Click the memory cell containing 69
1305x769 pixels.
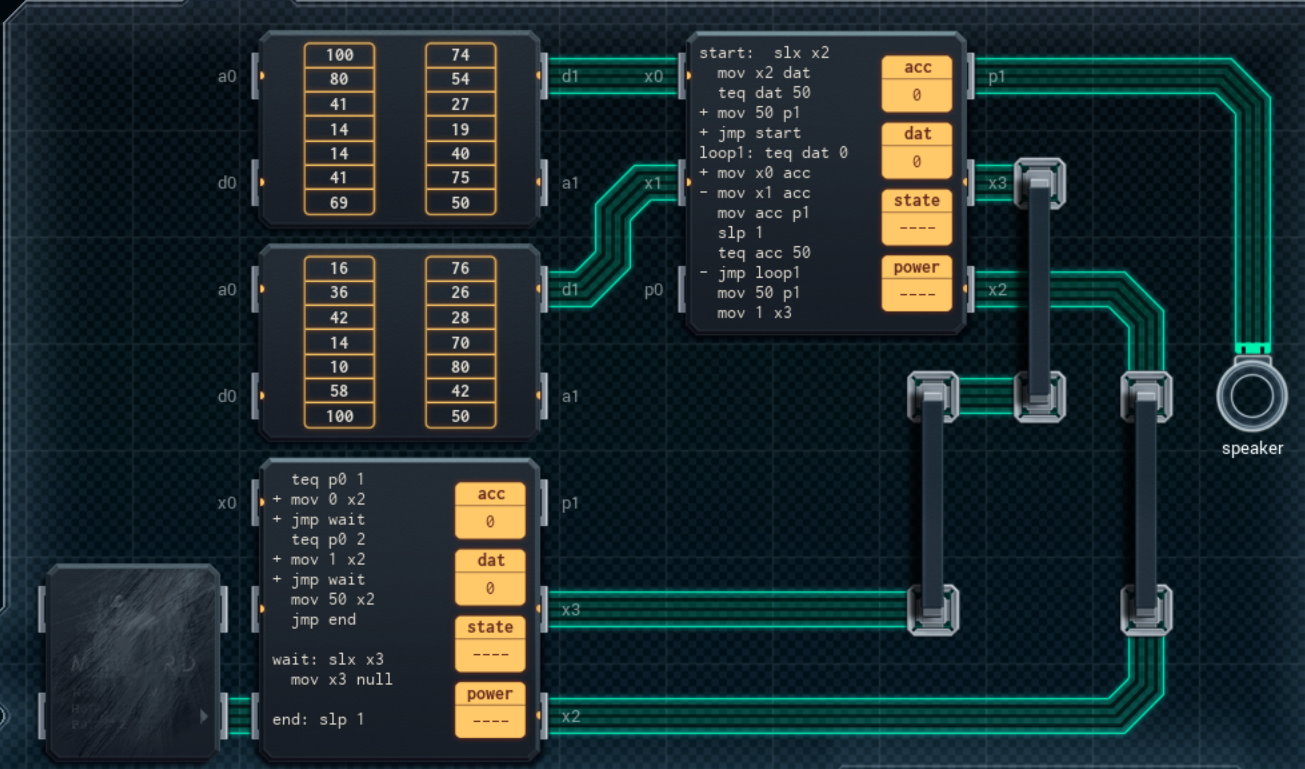coord(339,203)
